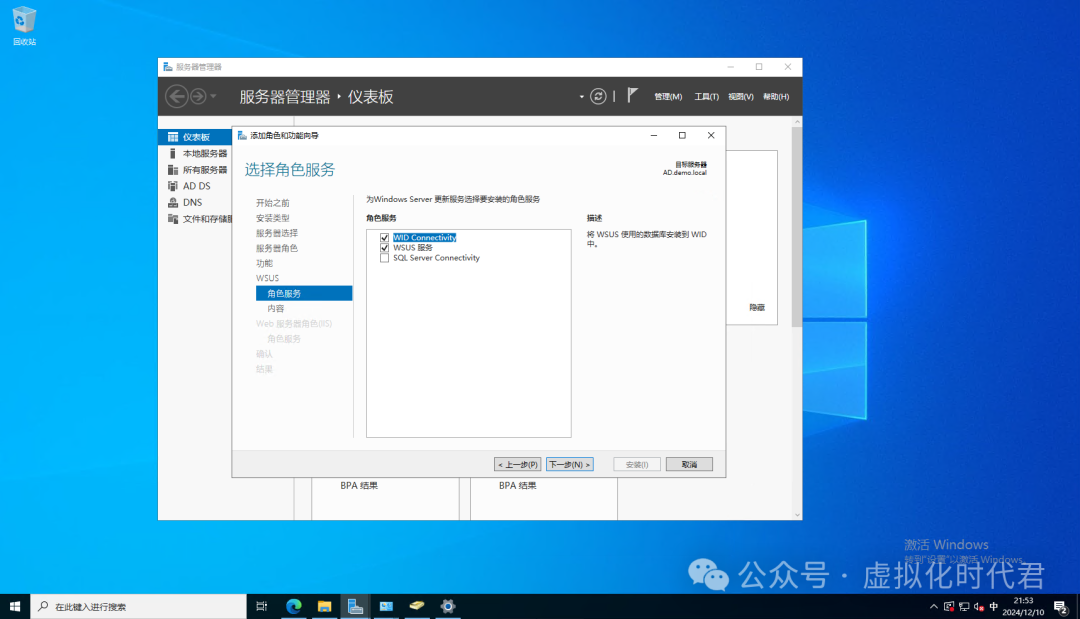Uncheck the WSUS 服务 checkbox
1080x619 pixels.
click(x=384, y=248)
